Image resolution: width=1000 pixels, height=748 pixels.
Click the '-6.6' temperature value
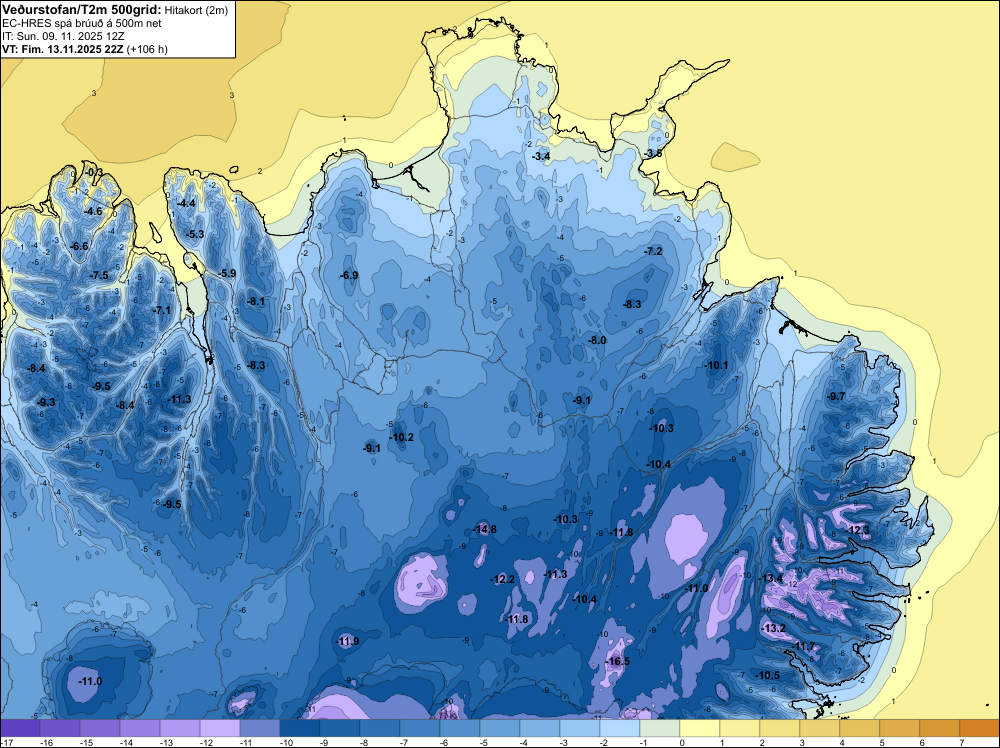tap(80, 246)
